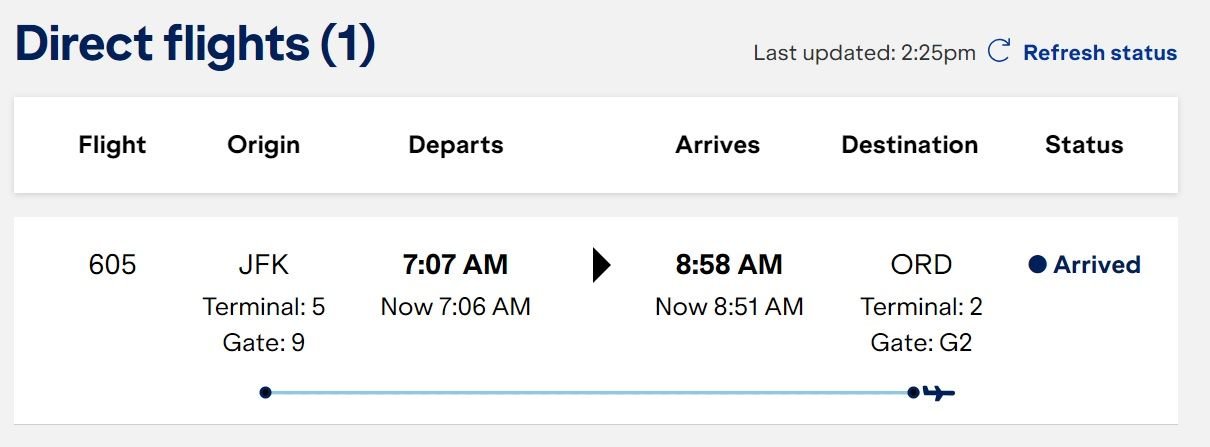The height and width of the screenshot is (447, 1210).
Task: Select flight number 605
Action: point(112,265)
